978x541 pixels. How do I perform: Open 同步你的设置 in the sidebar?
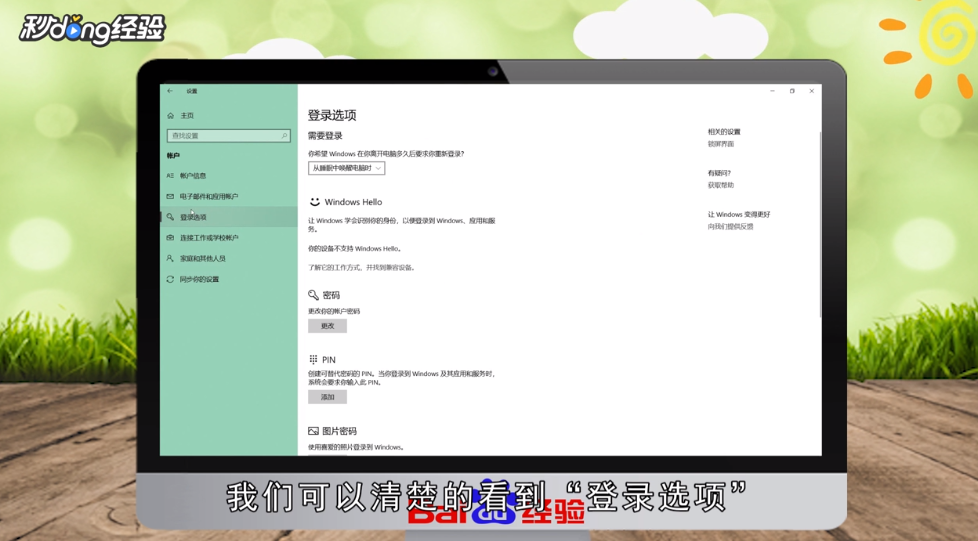coord(228,280)
